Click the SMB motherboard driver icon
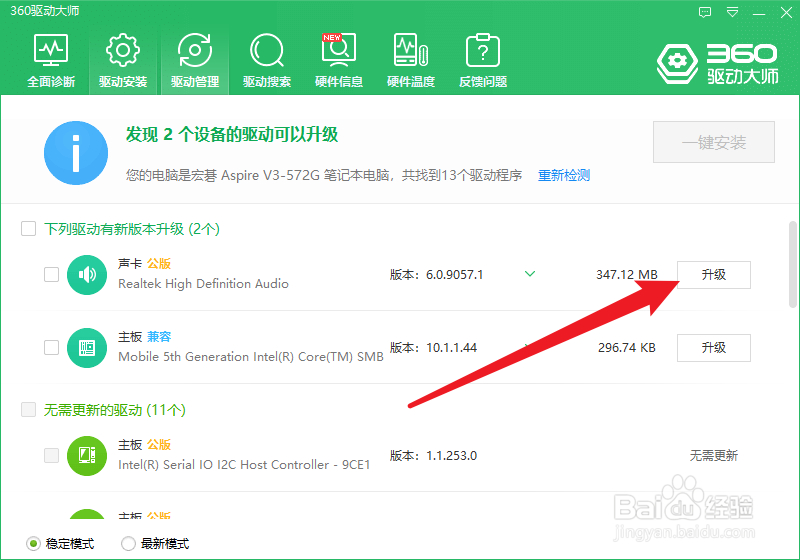The image size is (800, 560). [87, 348]
